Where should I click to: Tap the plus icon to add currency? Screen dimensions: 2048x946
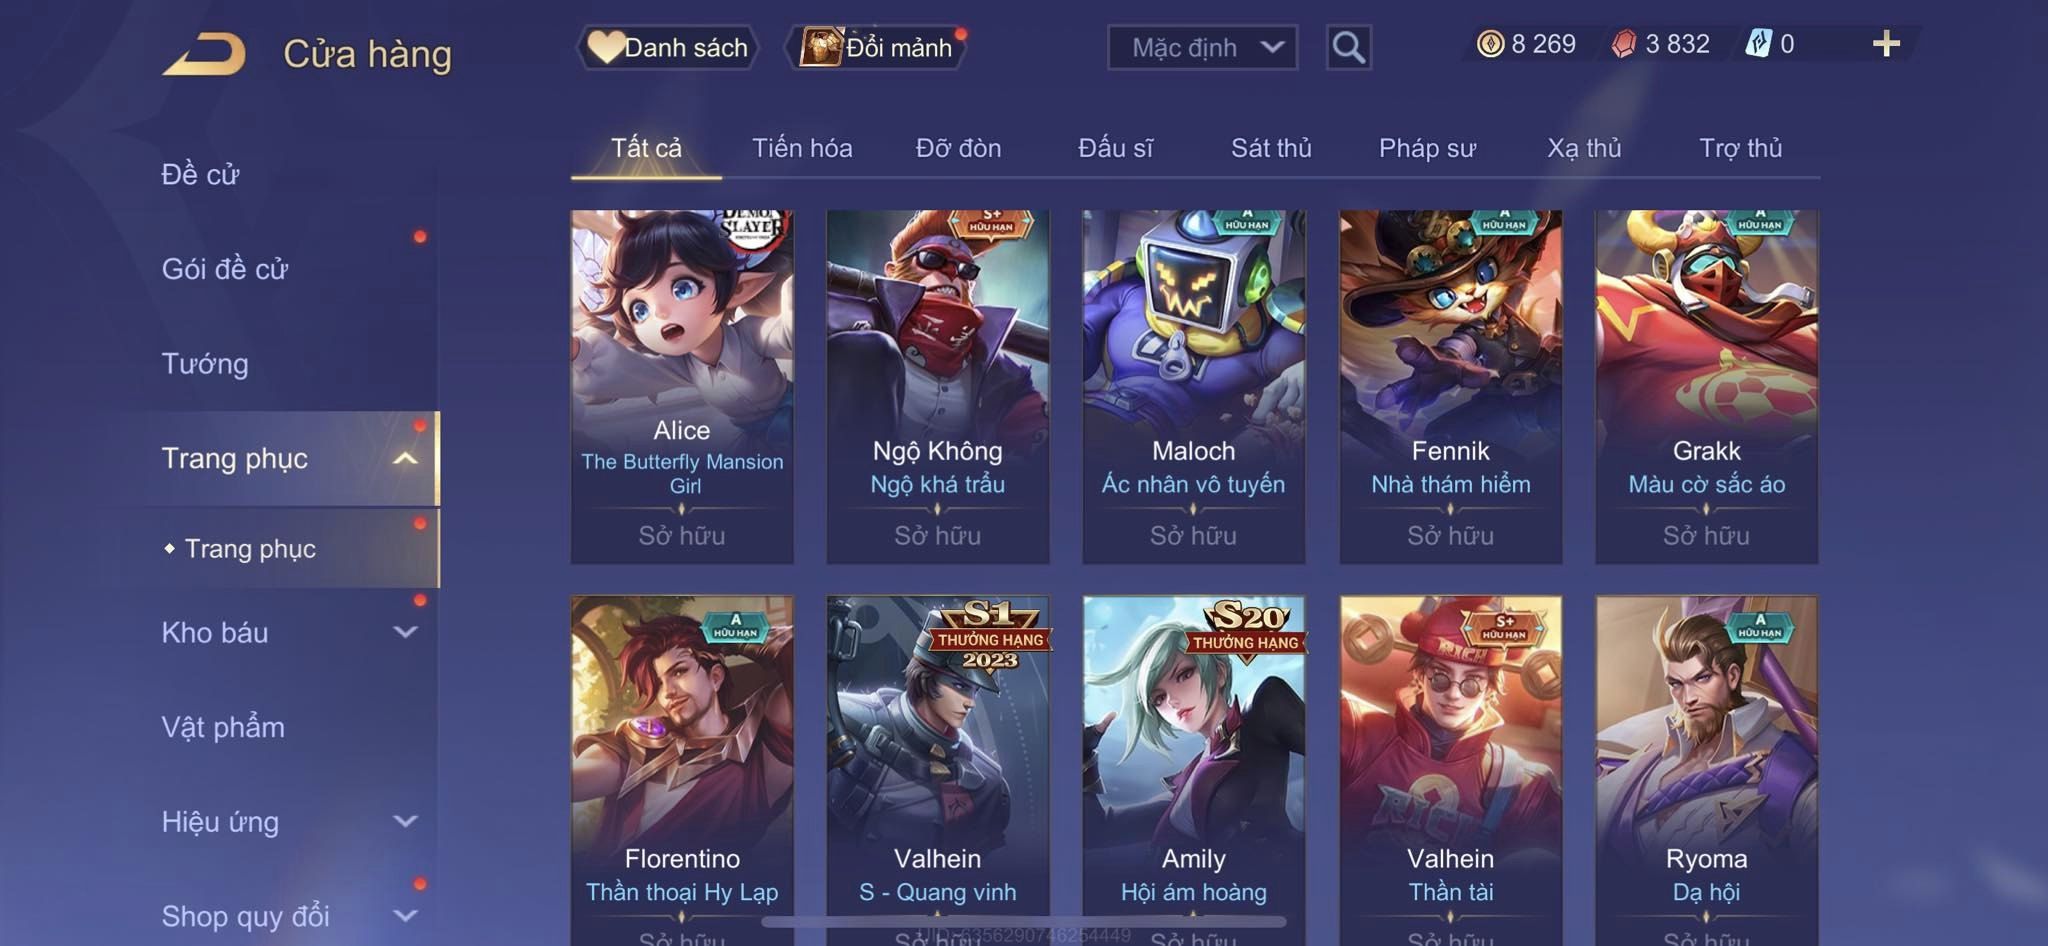coord(1886,44)
